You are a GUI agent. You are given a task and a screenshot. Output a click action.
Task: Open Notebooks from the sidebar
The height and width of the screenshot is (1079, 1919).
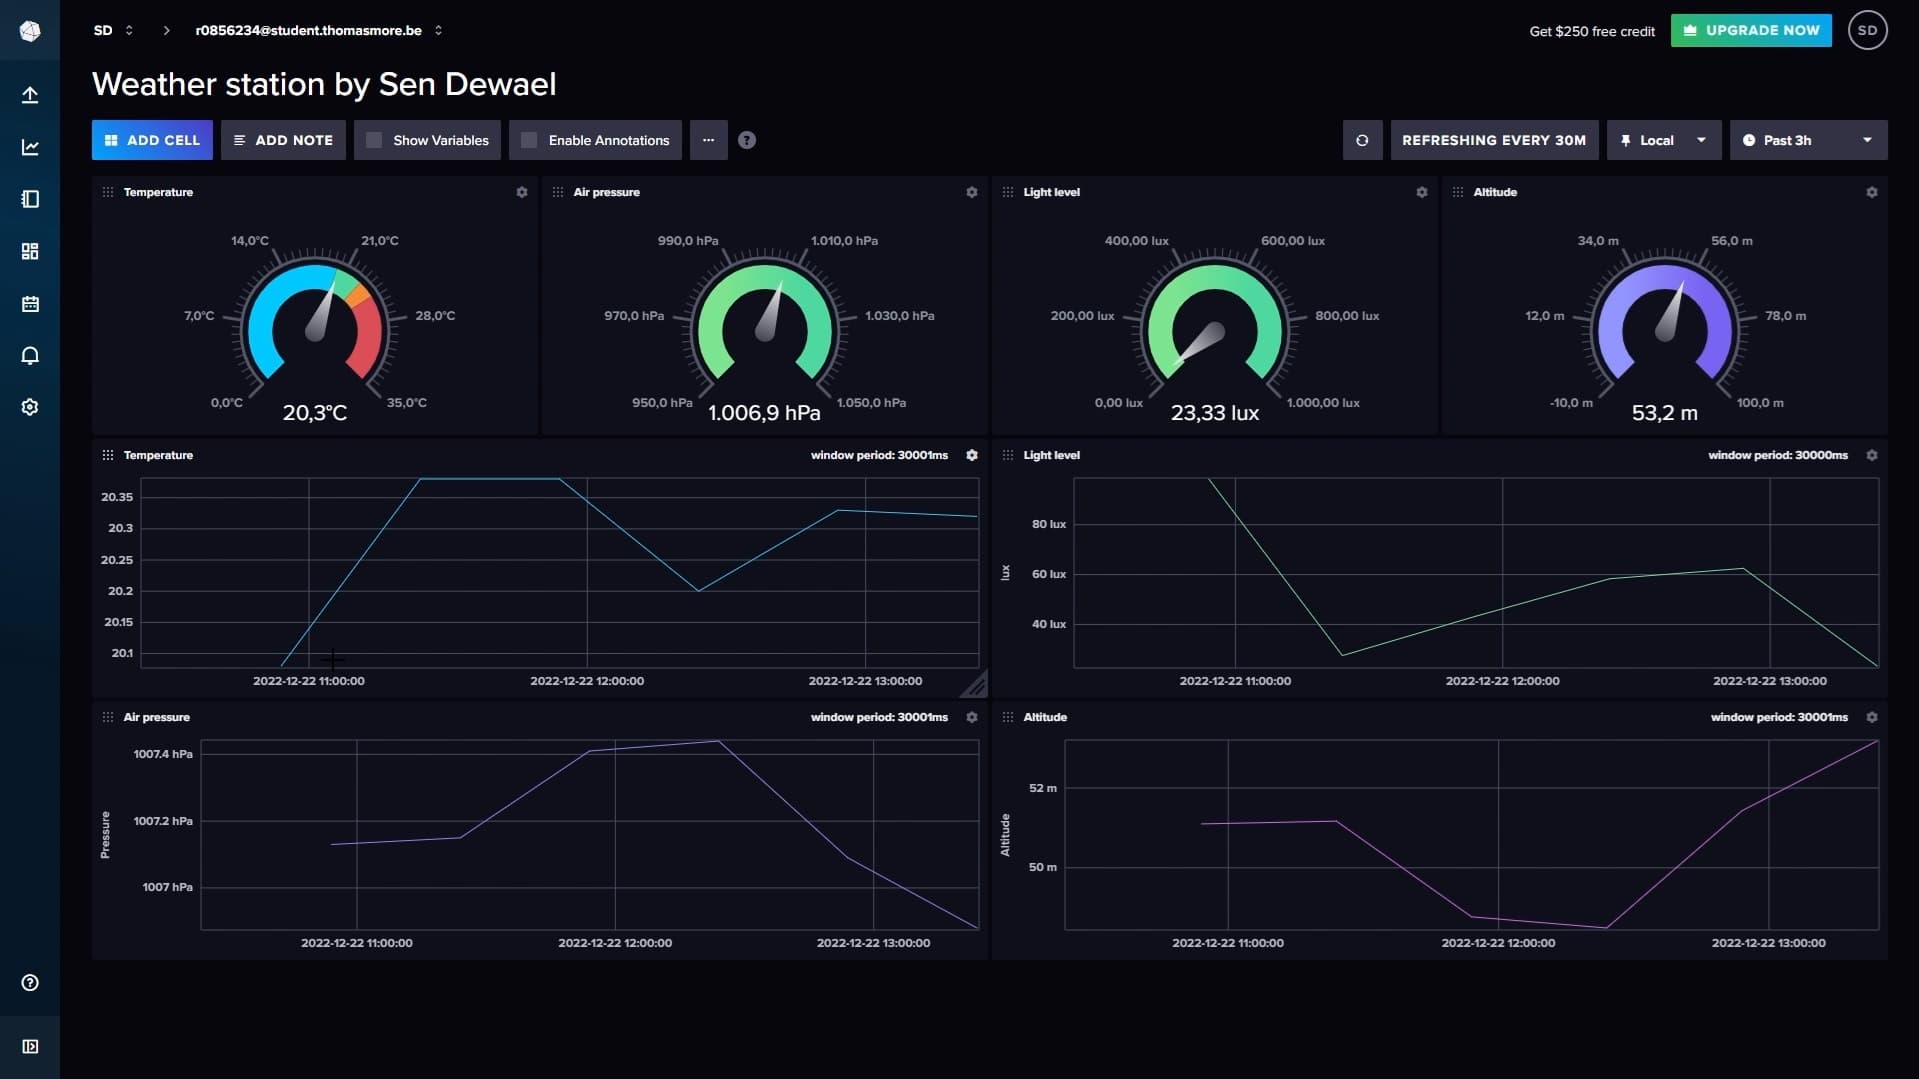(x=30, y=199)
